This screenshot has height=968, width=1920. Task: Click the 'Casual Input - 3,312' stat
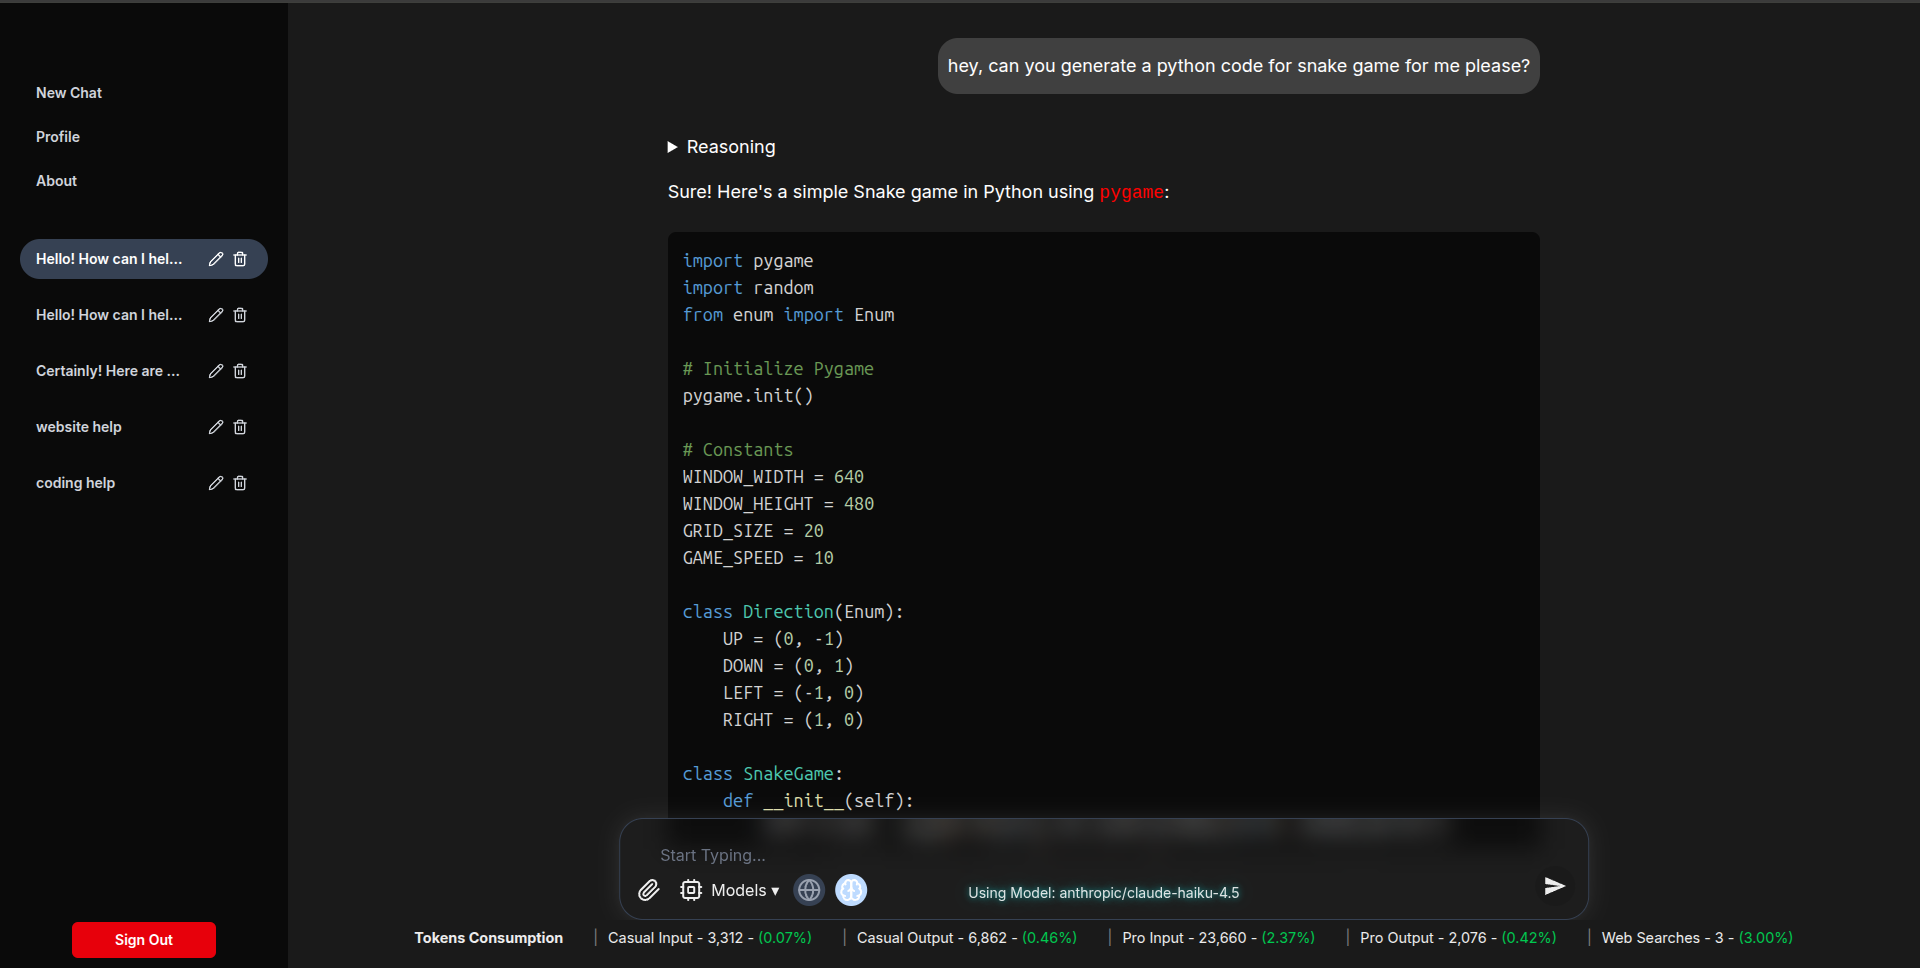(710, 938)
